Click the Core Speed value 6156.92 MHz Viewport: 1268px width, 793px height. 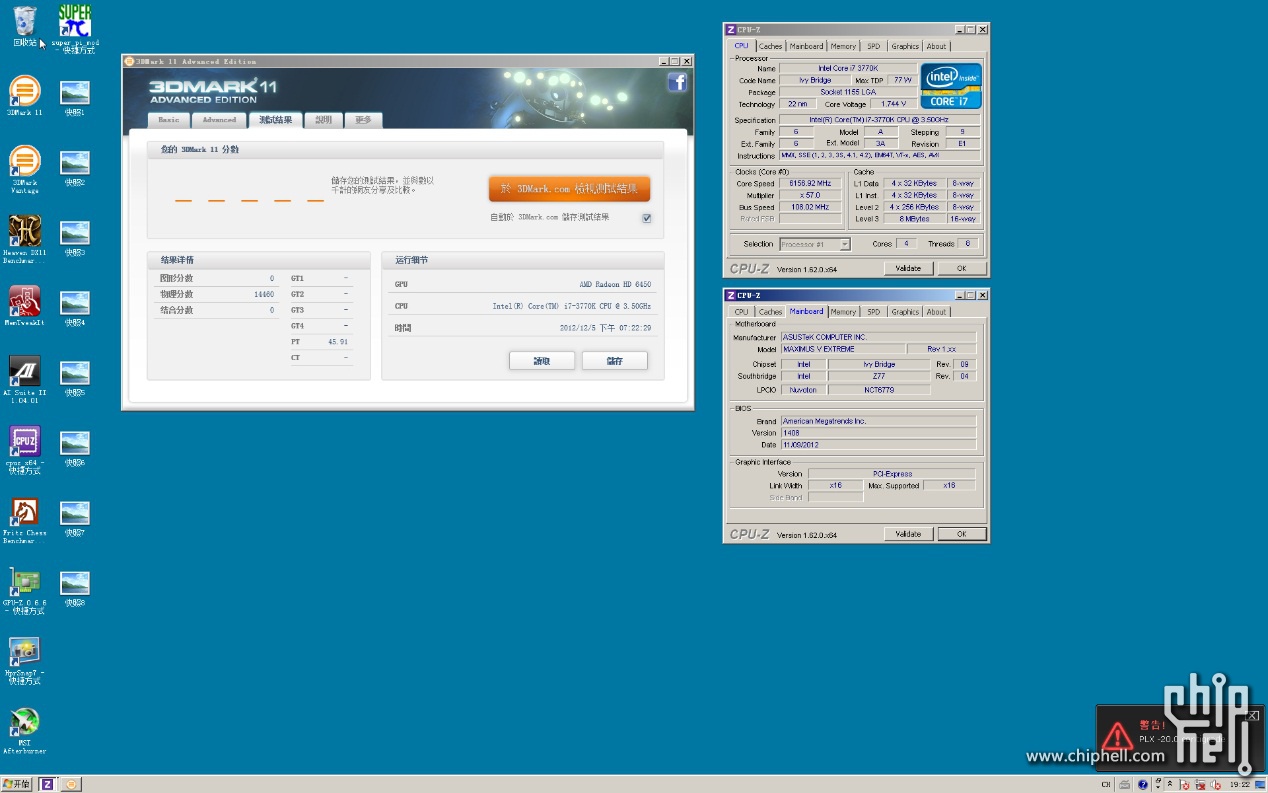pyautogui.click(x=810, y=184)
